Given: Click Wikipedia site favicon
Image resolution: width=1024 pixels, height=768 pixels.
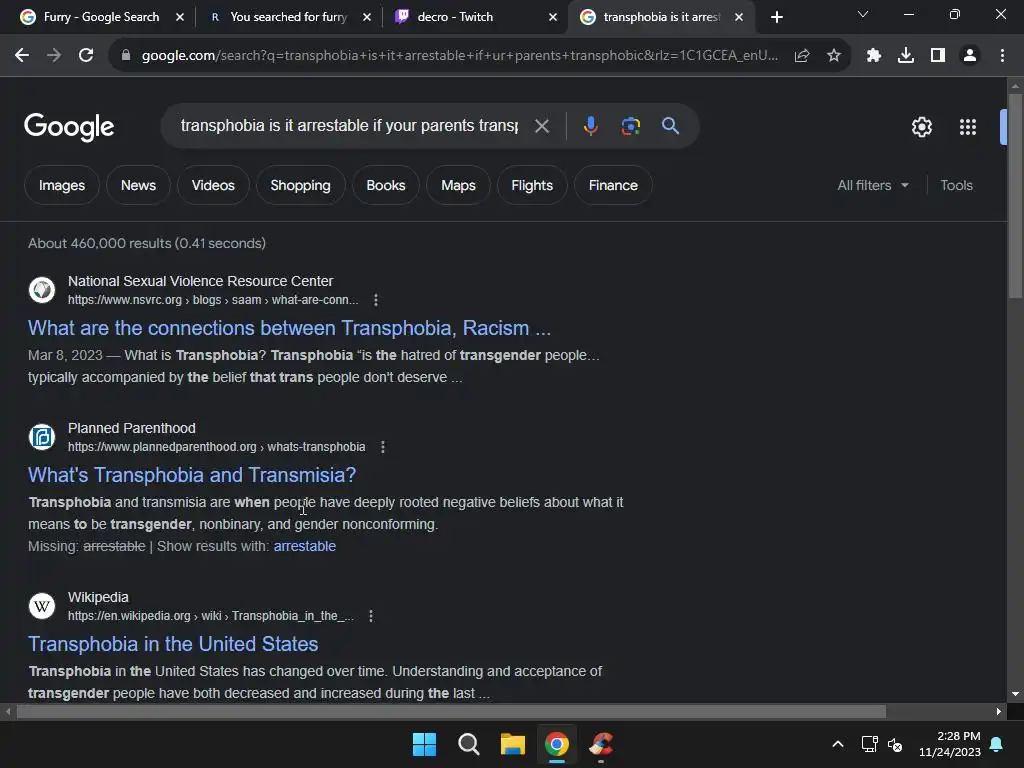Looking at the screenshot, I should [x=42, y=606].
